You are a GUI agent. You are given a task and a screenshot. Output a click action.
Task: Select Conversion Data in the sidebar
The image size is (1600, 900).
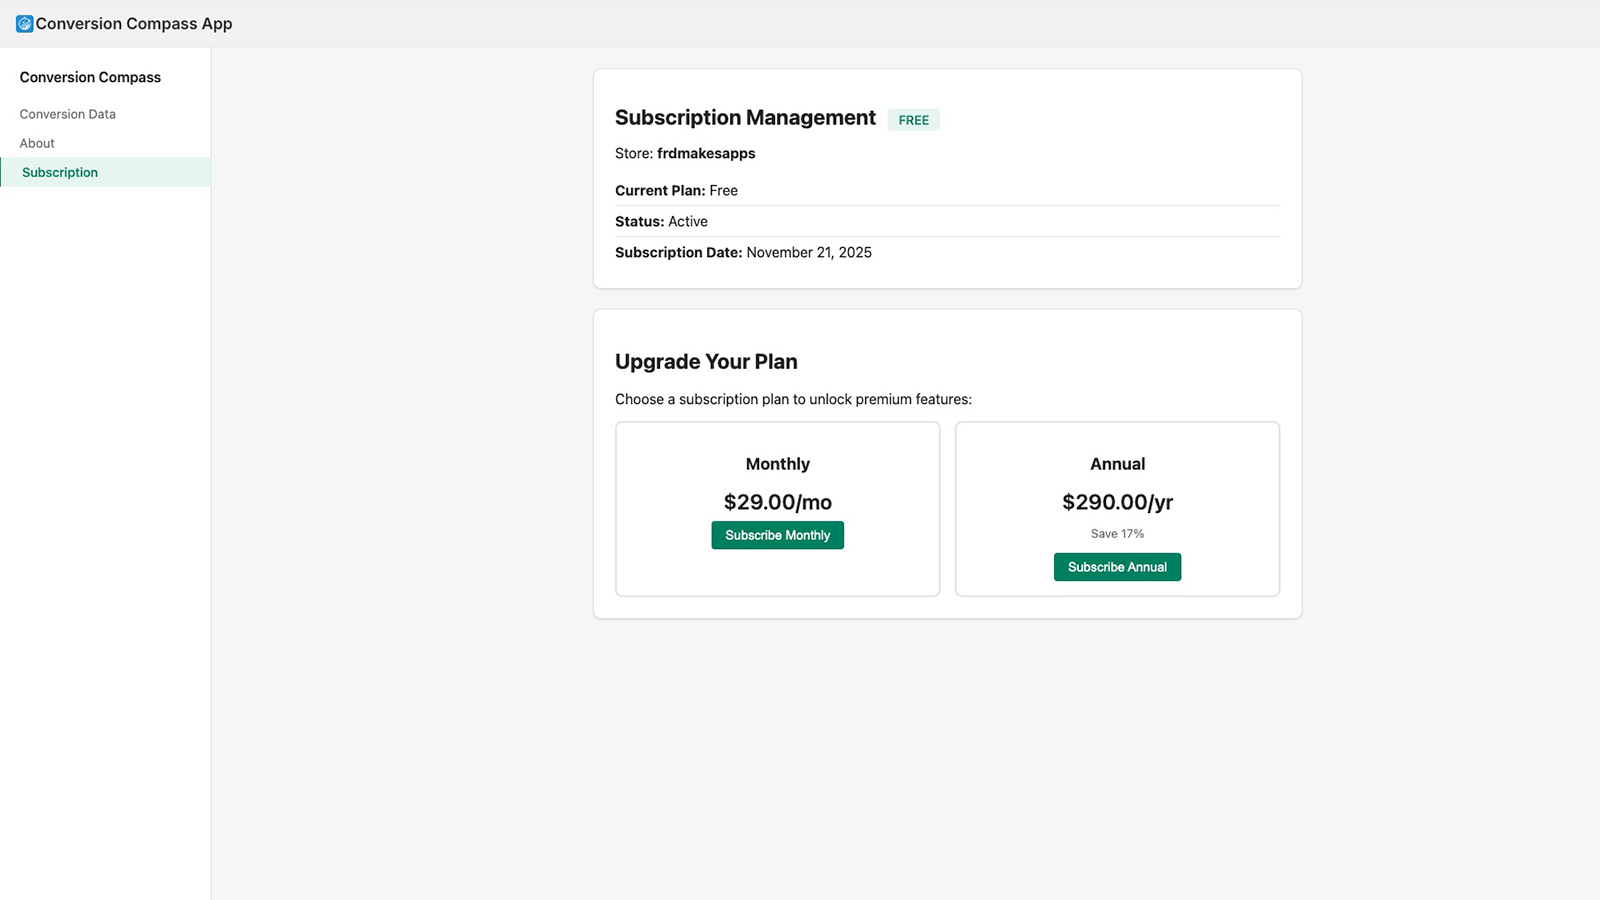click(x=67, y=113)
